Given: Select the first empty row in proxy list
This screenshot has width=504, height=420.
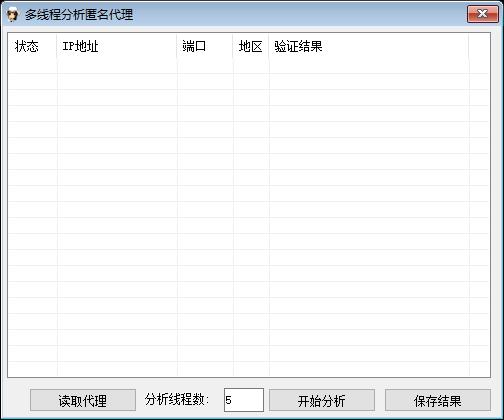Looking at the screenshot, I should [x=249, y=66].
